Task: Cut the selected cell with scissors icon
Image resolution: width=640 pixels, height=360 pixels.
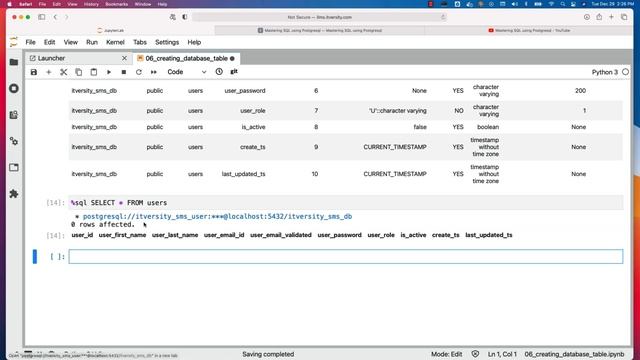Action: [64, 72]
